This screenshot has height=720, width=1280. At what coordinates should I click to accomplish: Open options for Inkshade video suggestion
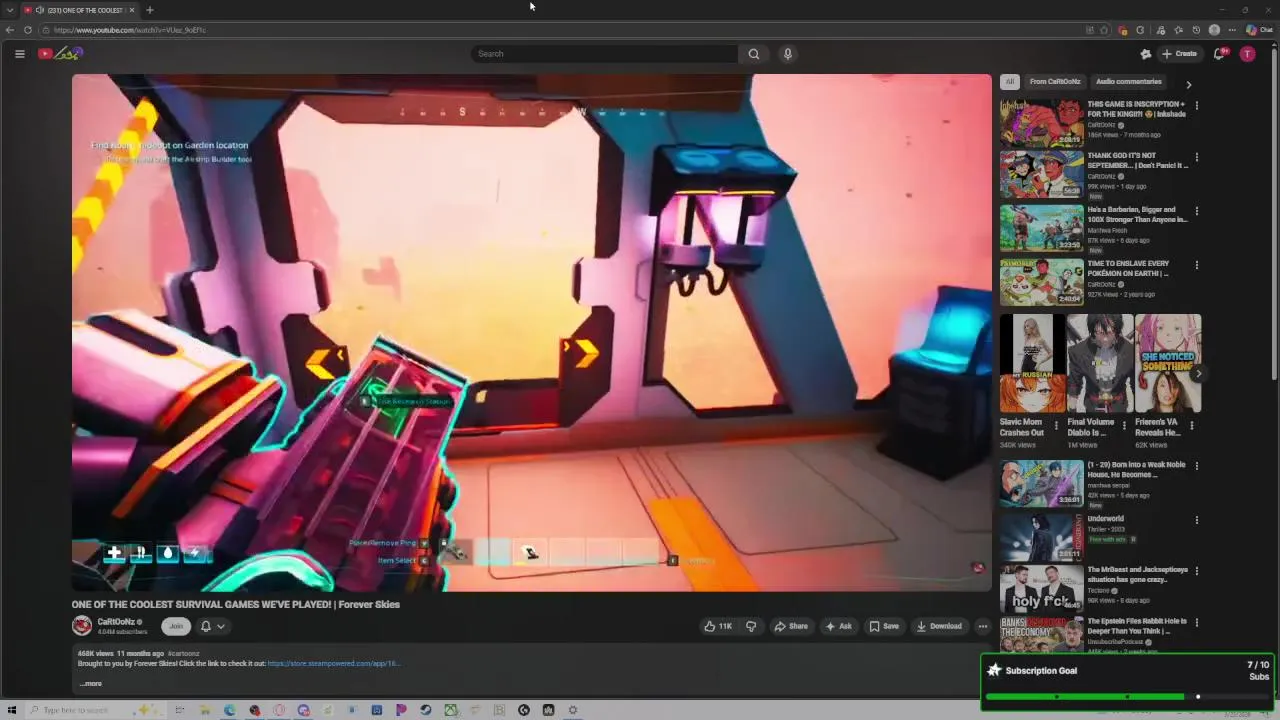(1196, 105)
